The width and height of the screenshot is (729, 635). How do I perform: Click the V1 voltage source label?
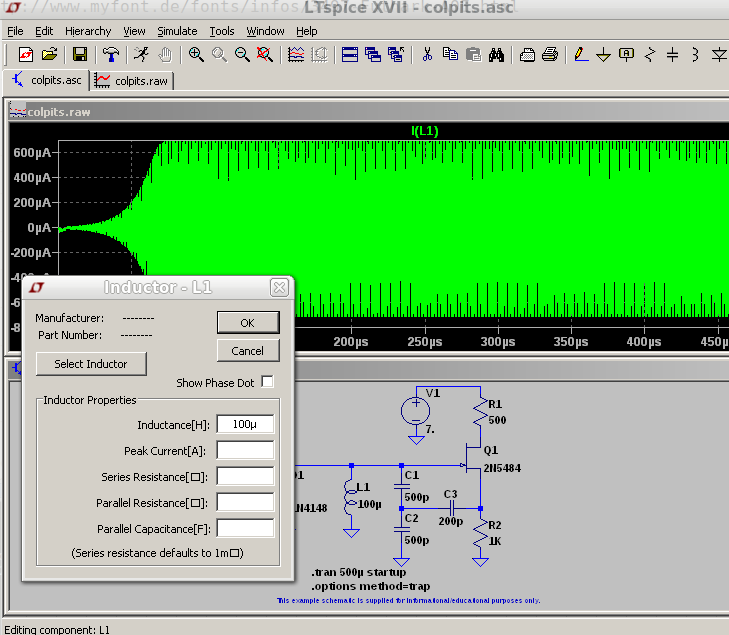coord(432,393)
